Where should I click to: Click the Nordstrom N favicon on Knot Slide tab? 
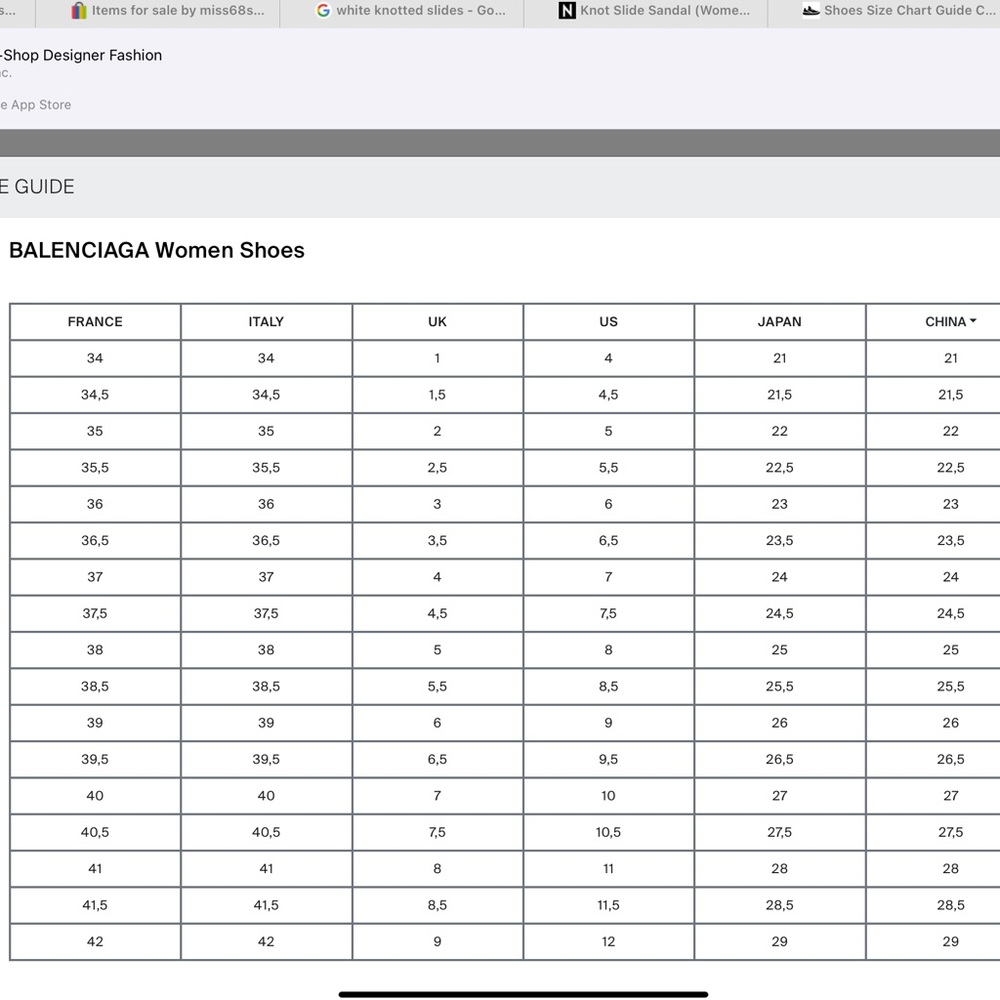(567, 11)
